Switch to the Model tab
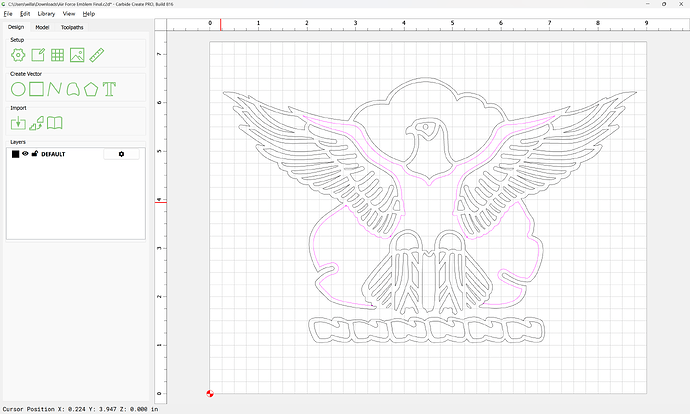 [42, 27]
